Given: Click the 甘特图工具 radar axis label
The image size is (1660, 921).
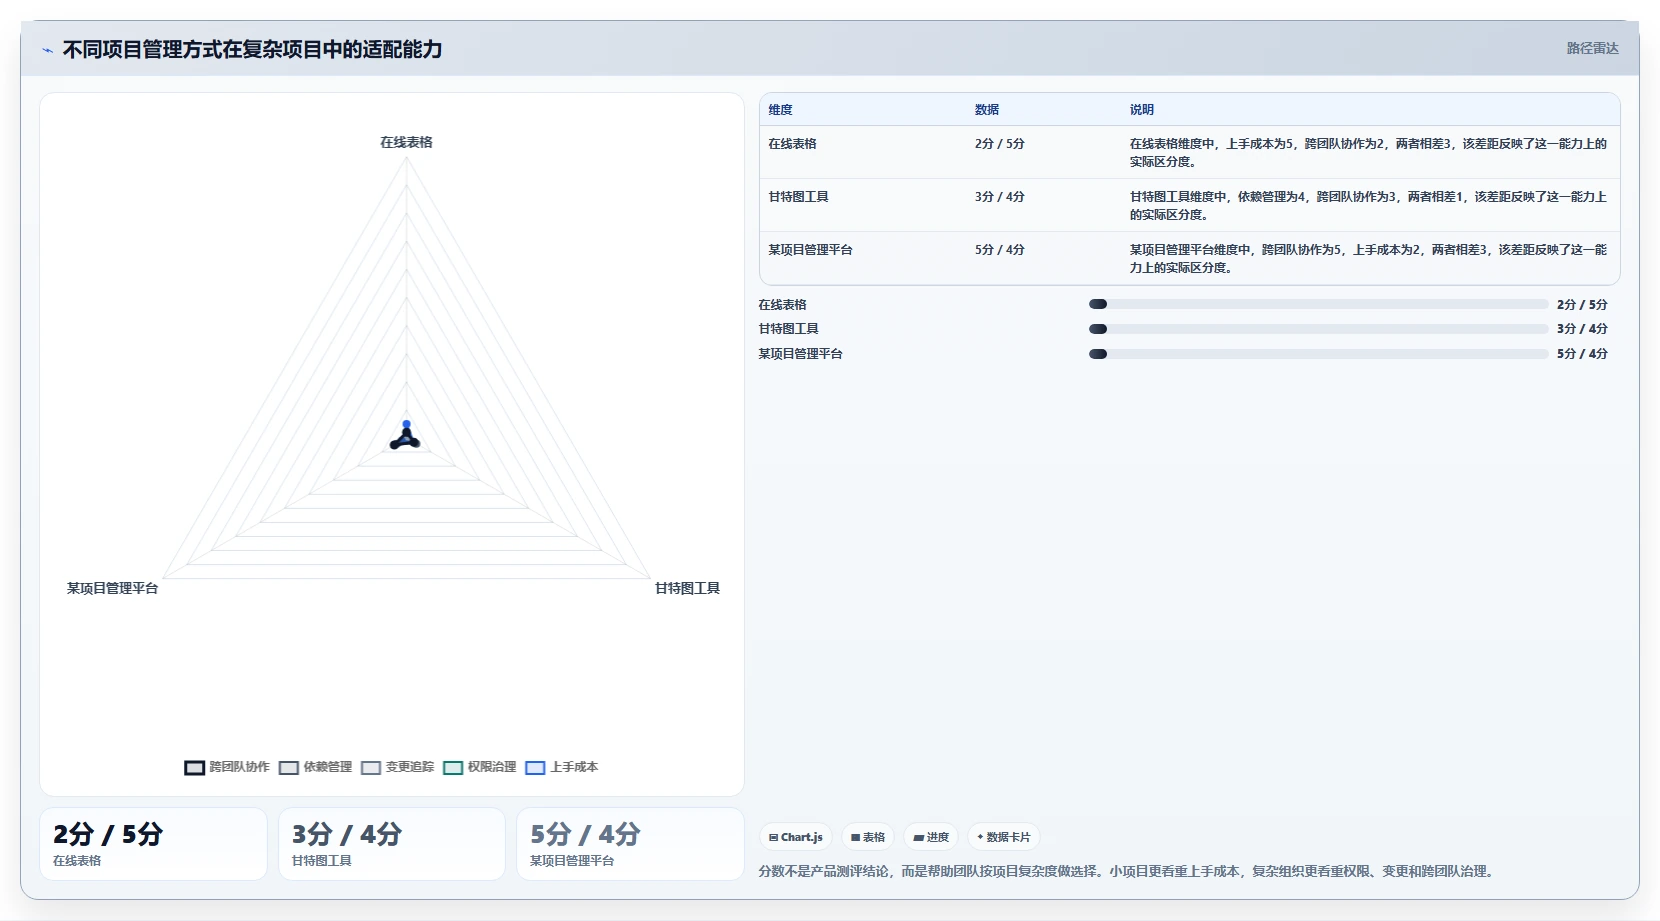Looking at the screenshot, I should [687, 588].
